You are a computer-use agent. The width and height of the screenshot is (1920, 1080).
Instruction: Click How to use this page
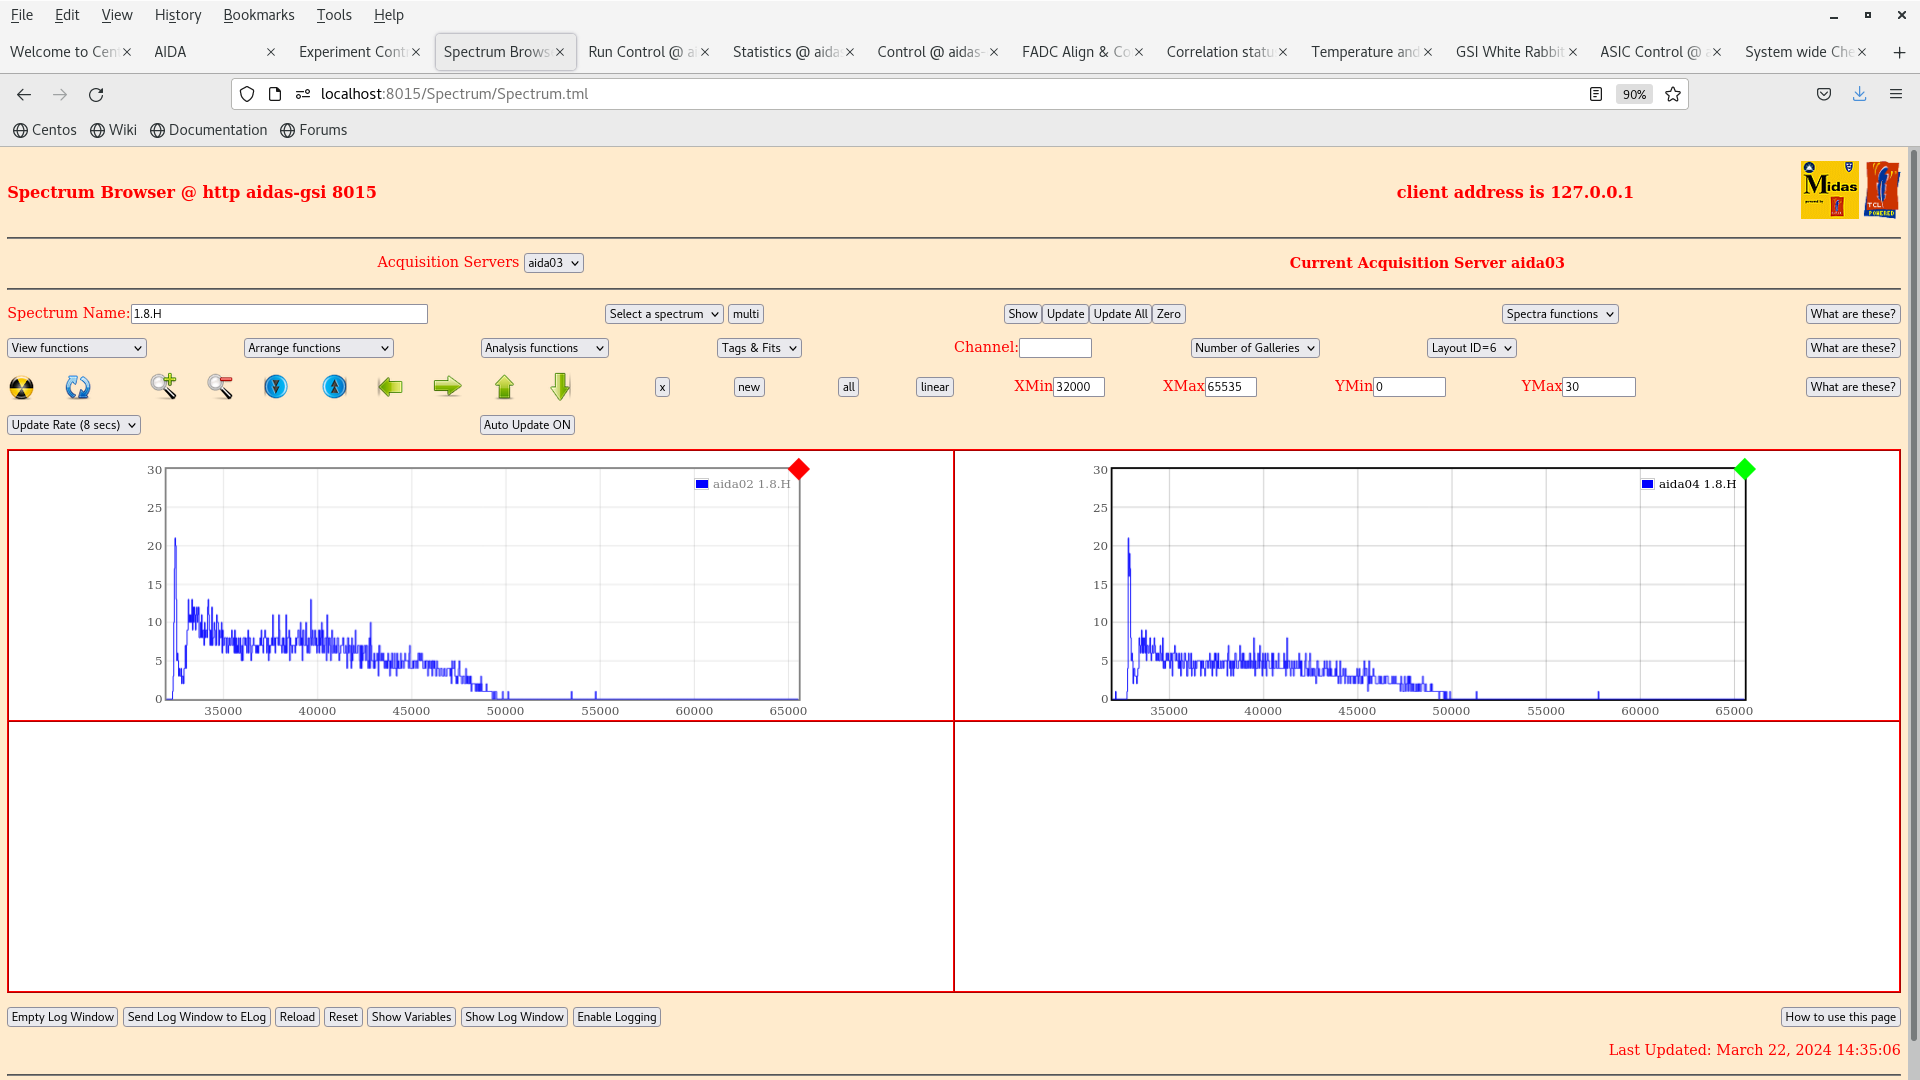point(1840,1017)
